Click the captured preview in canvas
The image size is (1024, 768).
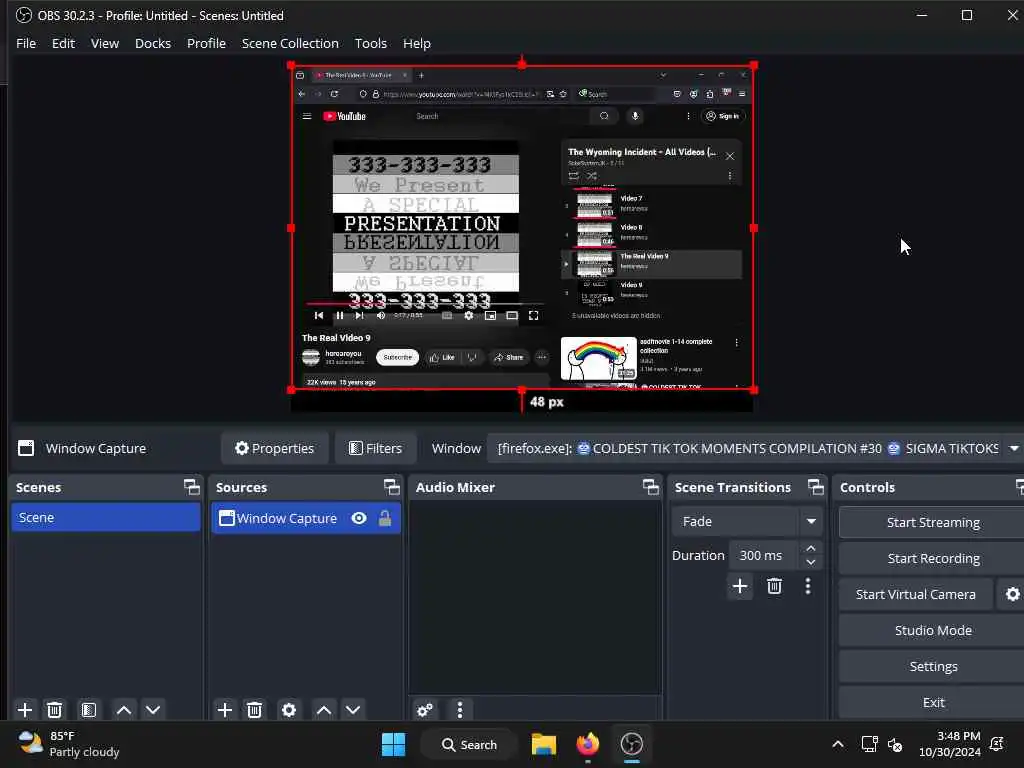522,227
